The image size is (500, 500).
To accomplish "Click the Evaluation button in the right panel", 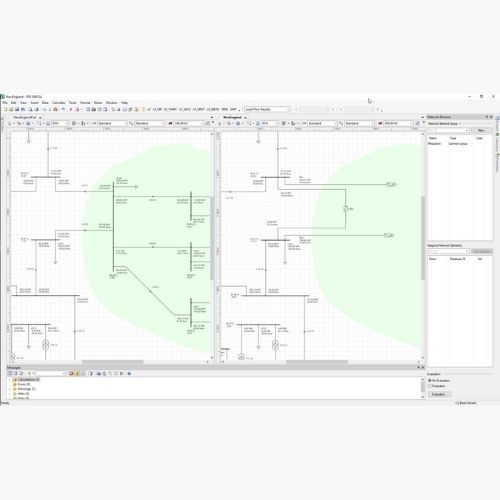I will pos(439,394).
